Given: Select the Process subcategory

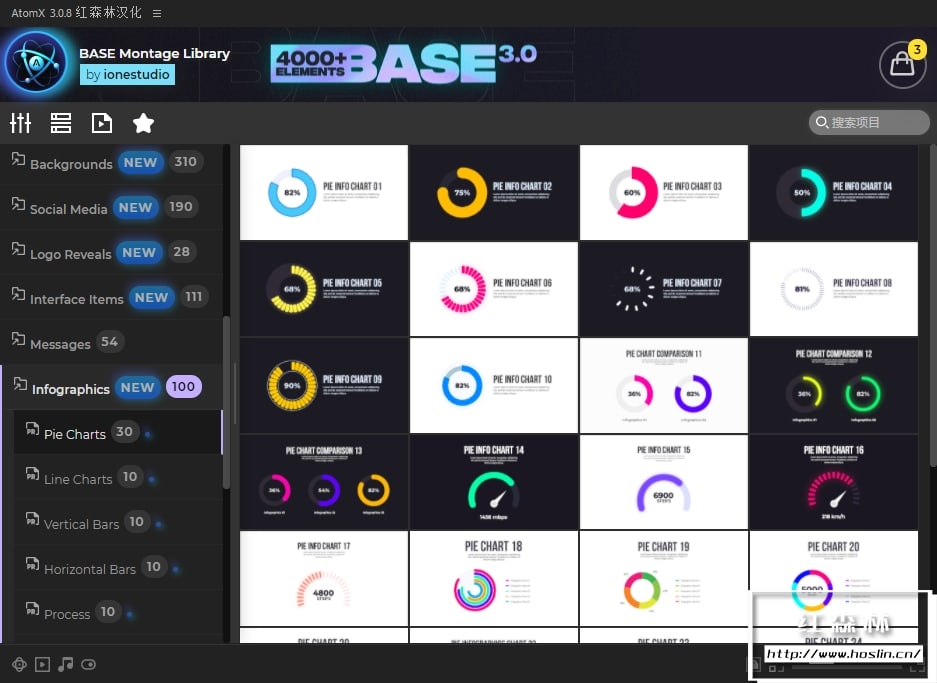Looking at the screenshot, I should click(x=118, y=613).
